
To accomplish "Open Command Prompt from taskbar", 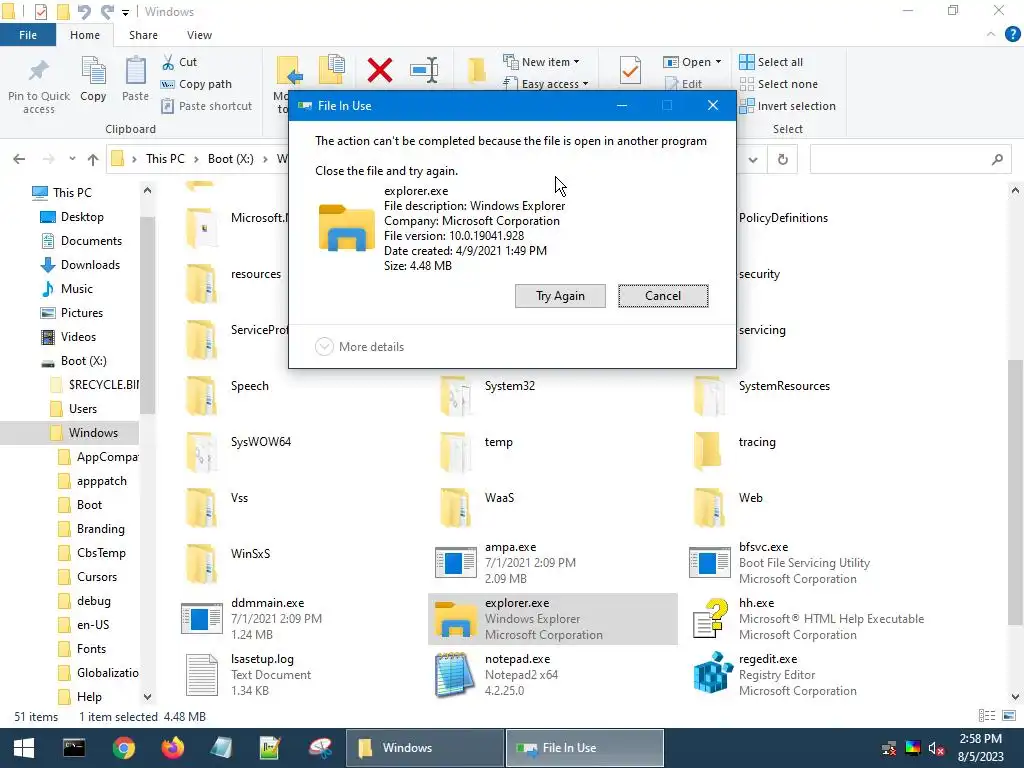I will click(x=74, y=748).
